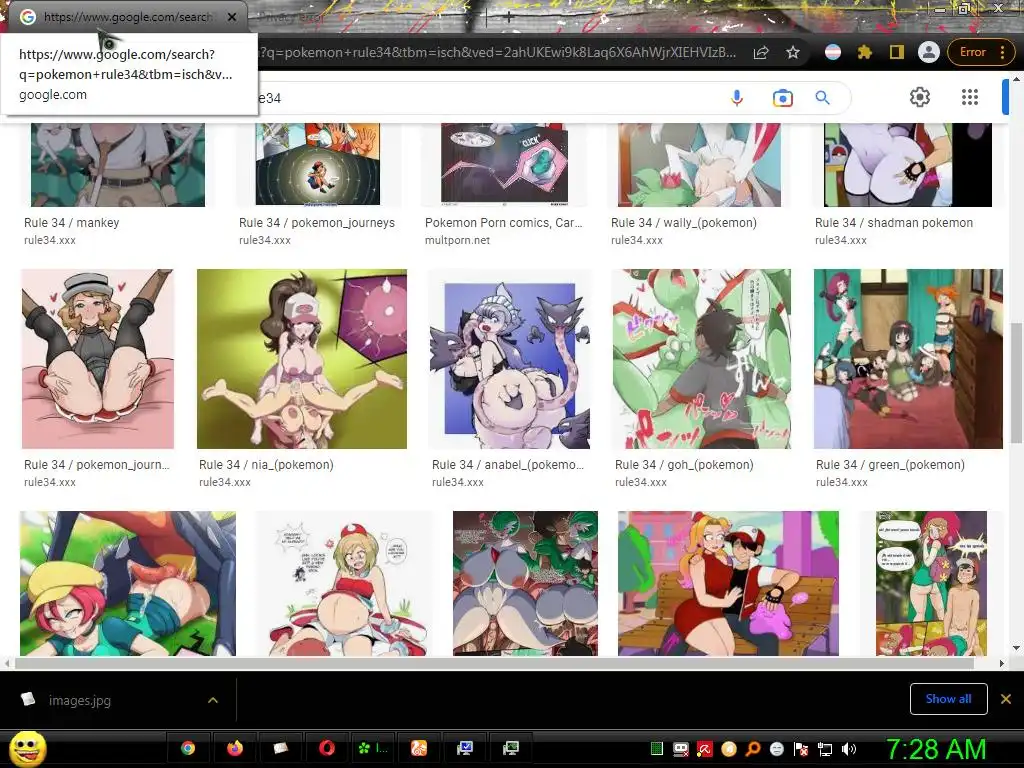Expand options chevron for images.jpg download
Image resolution: width=1024 pixels, height=768 pixels.
[x=213, y=700]
